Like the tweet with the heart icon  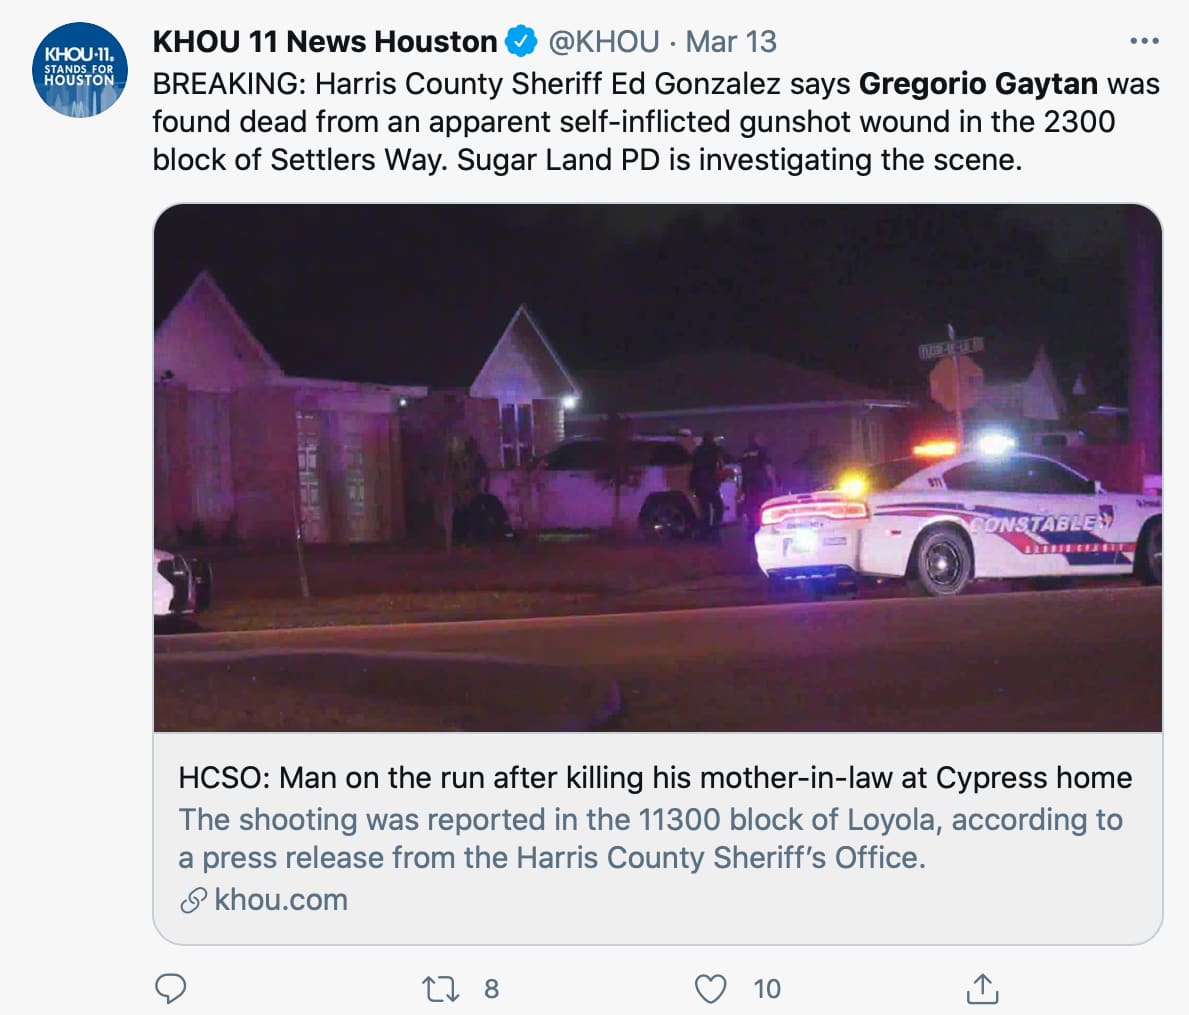(710, 989)
